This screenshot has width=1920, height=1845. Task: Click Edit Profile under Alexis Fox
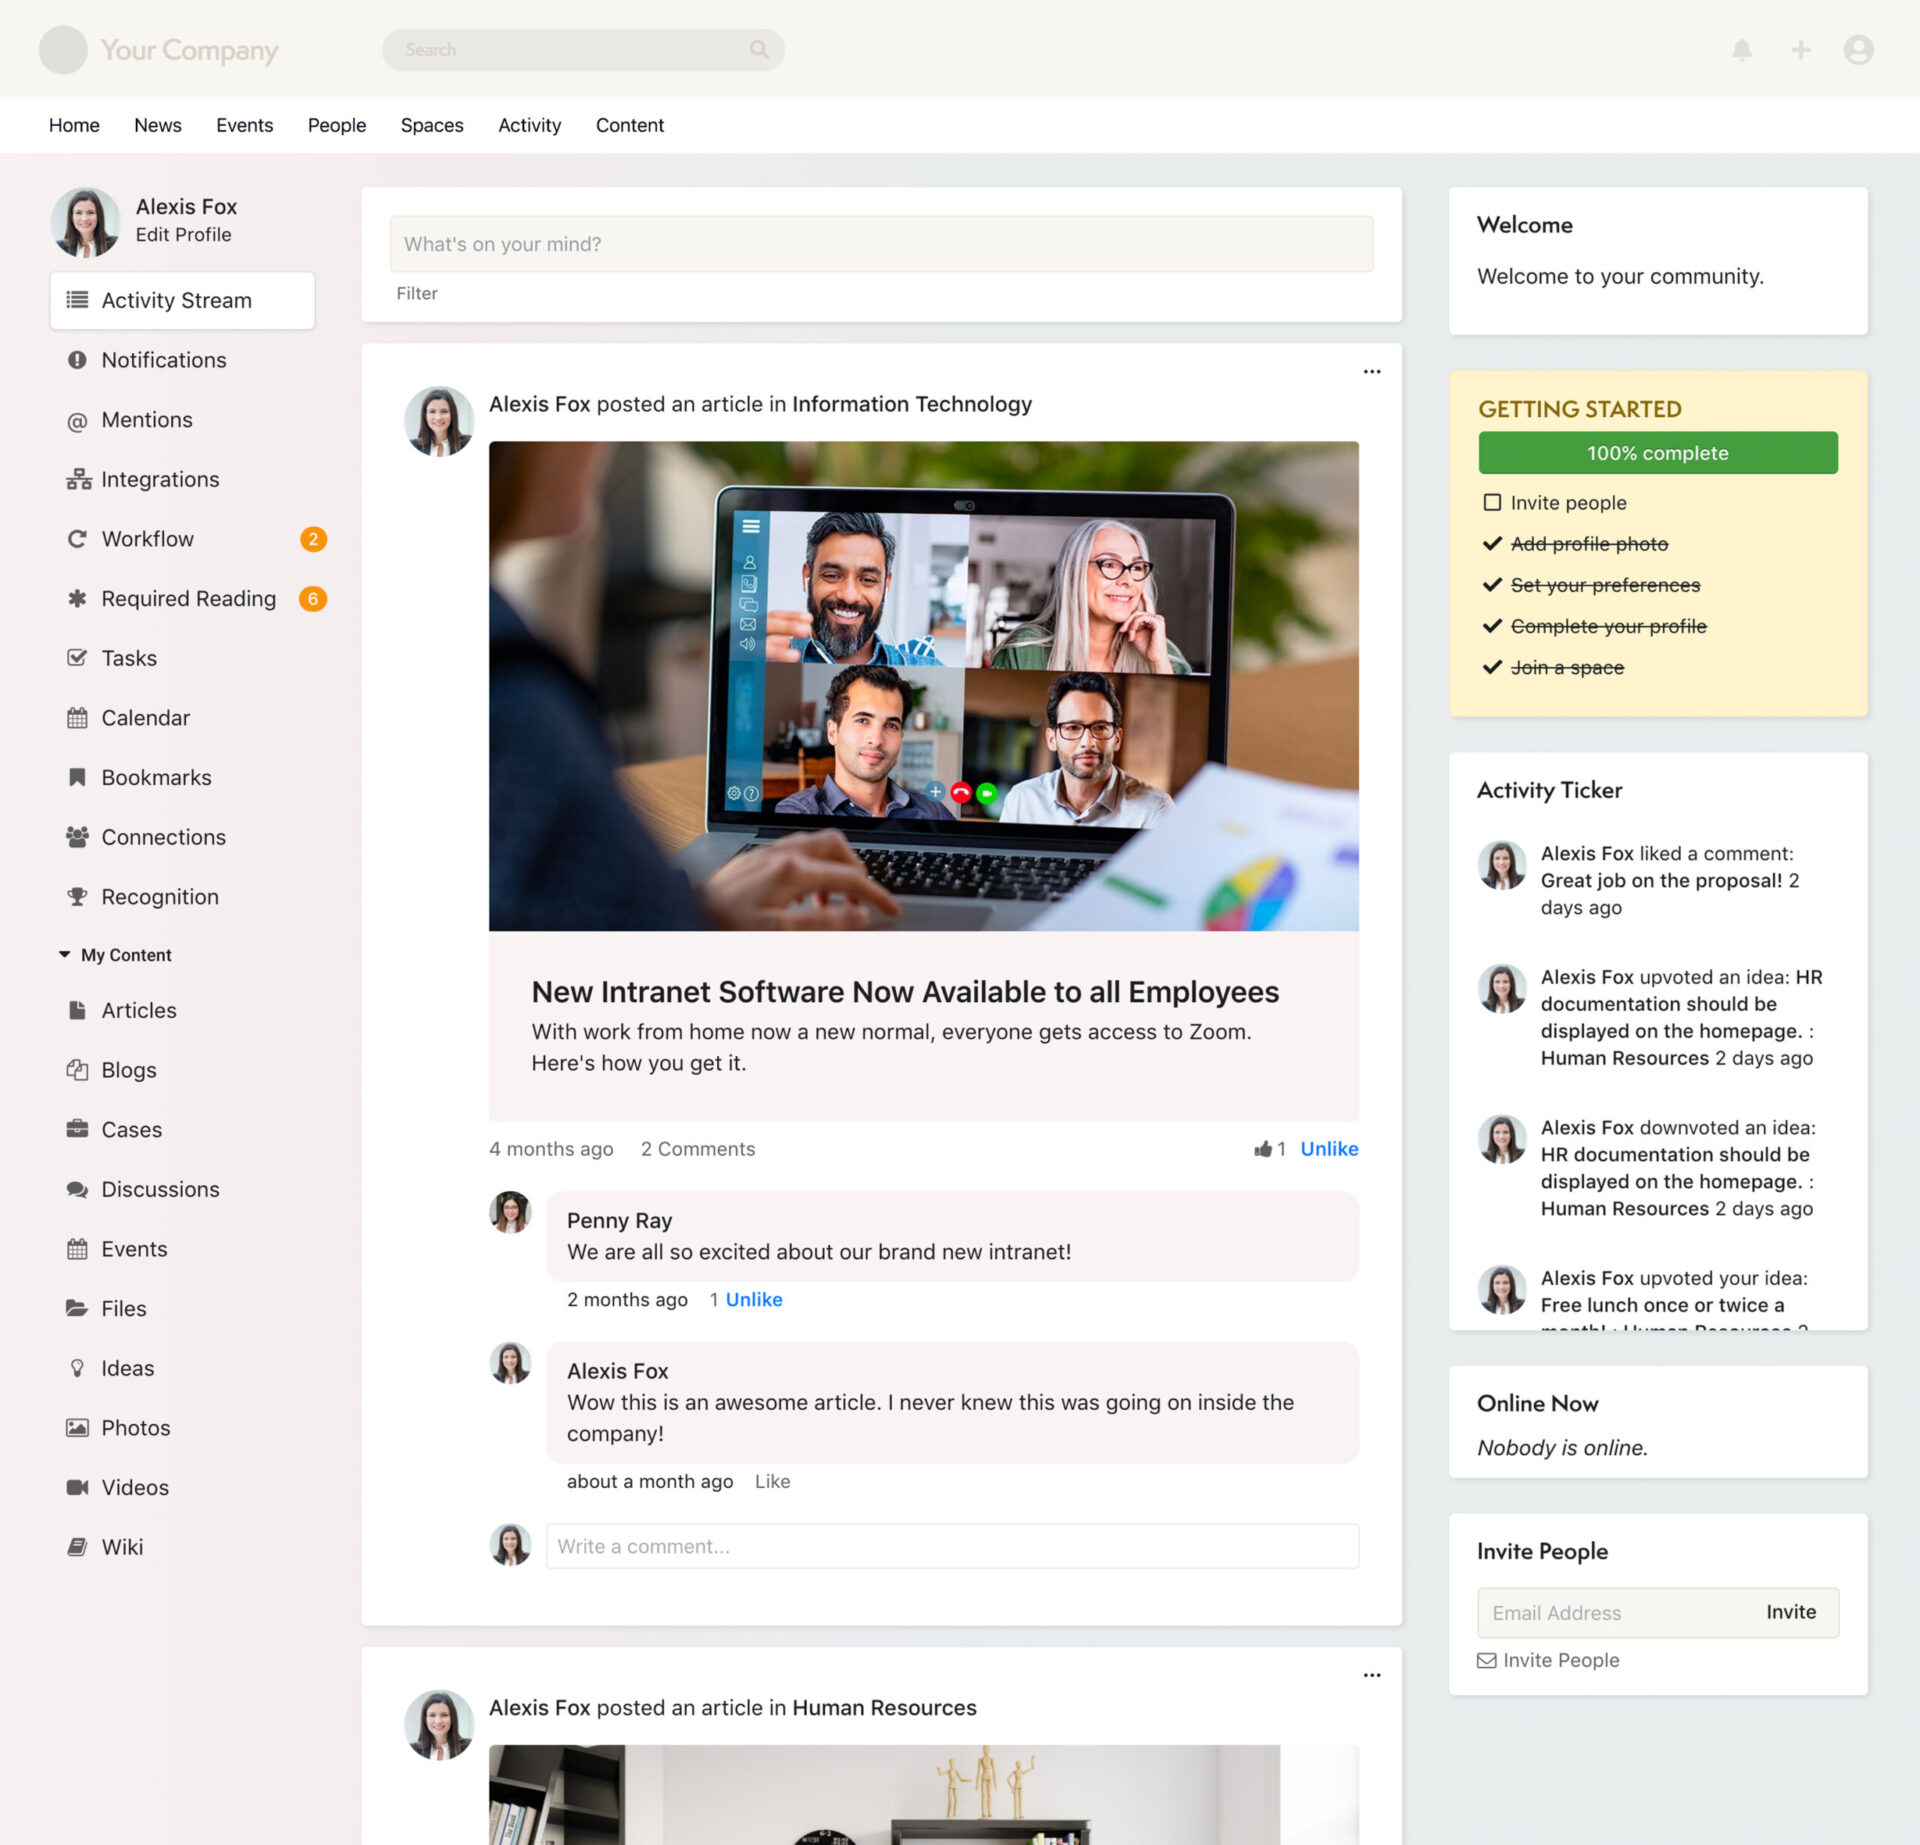click(184, 234)
